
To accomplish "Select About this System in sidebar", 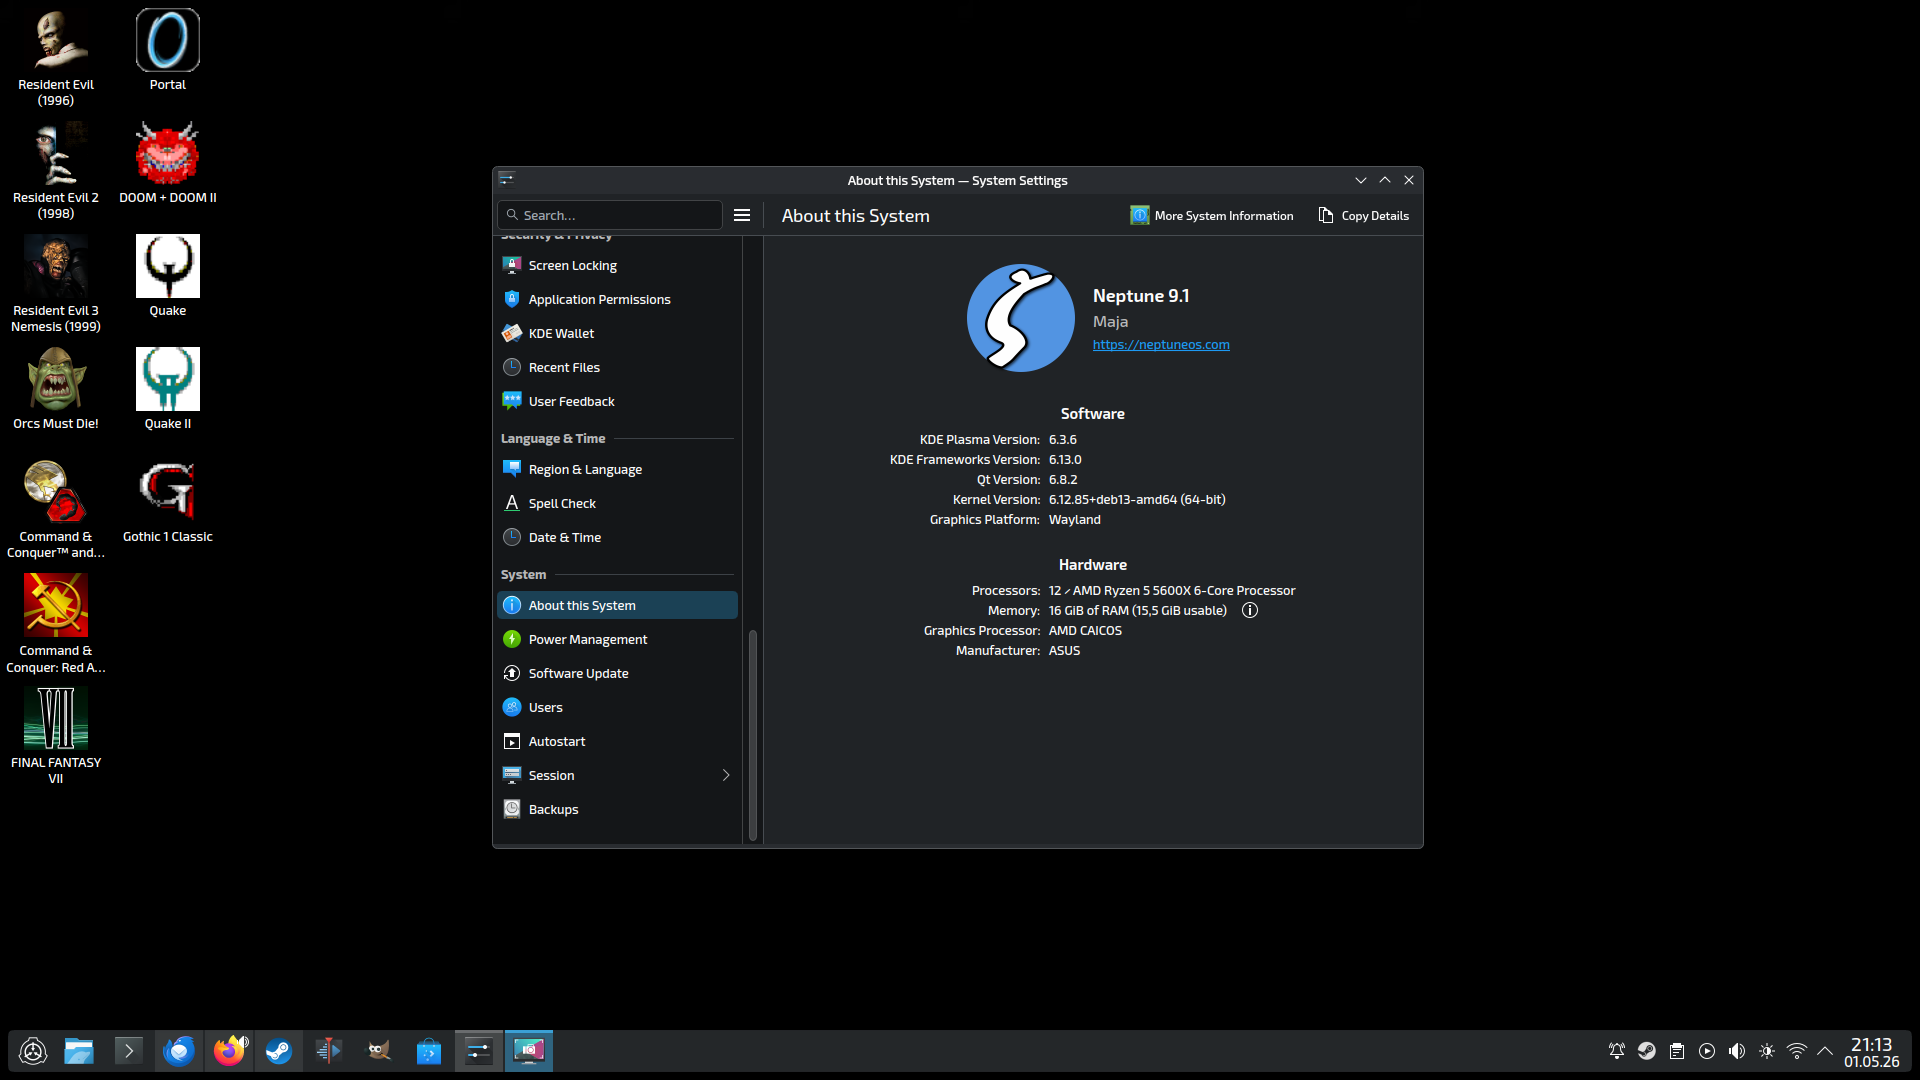I will coord(617,605).
